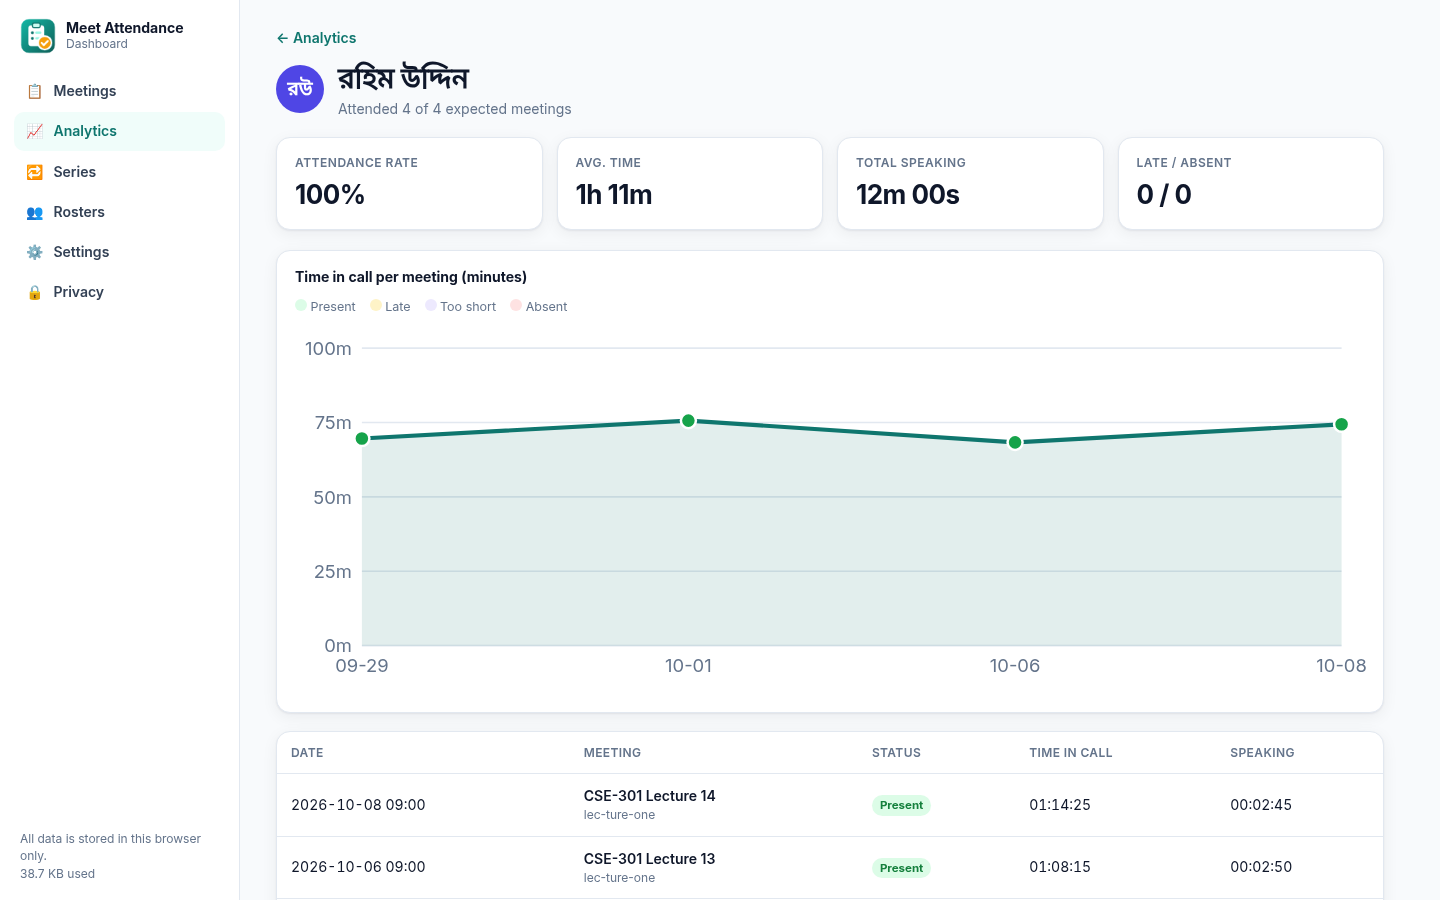
Task: Click the 10-01 data point on chart
Action: (688, 421)
